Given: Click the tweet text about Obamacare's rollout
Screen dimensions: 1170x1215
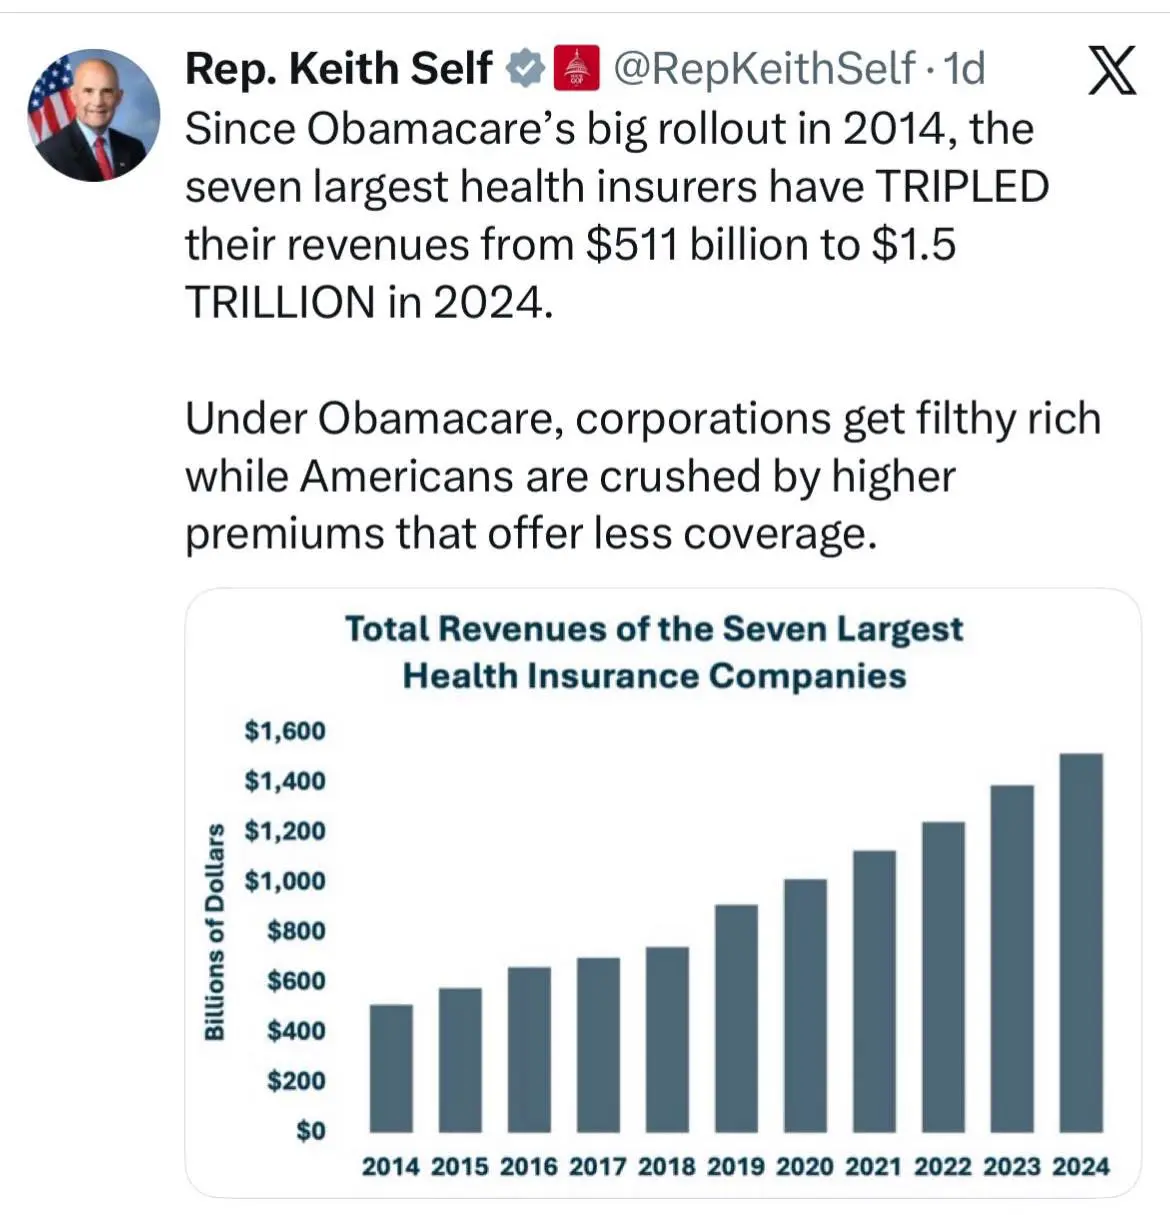Looking at the screenshot, I should pyautogui.click(x=616, y=215).
